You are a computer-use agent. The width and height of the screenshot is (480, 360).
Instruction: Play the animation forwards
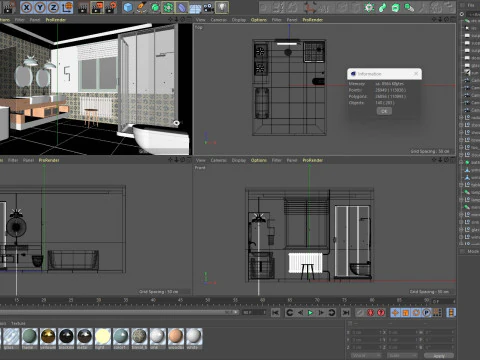tap(310, 313)
